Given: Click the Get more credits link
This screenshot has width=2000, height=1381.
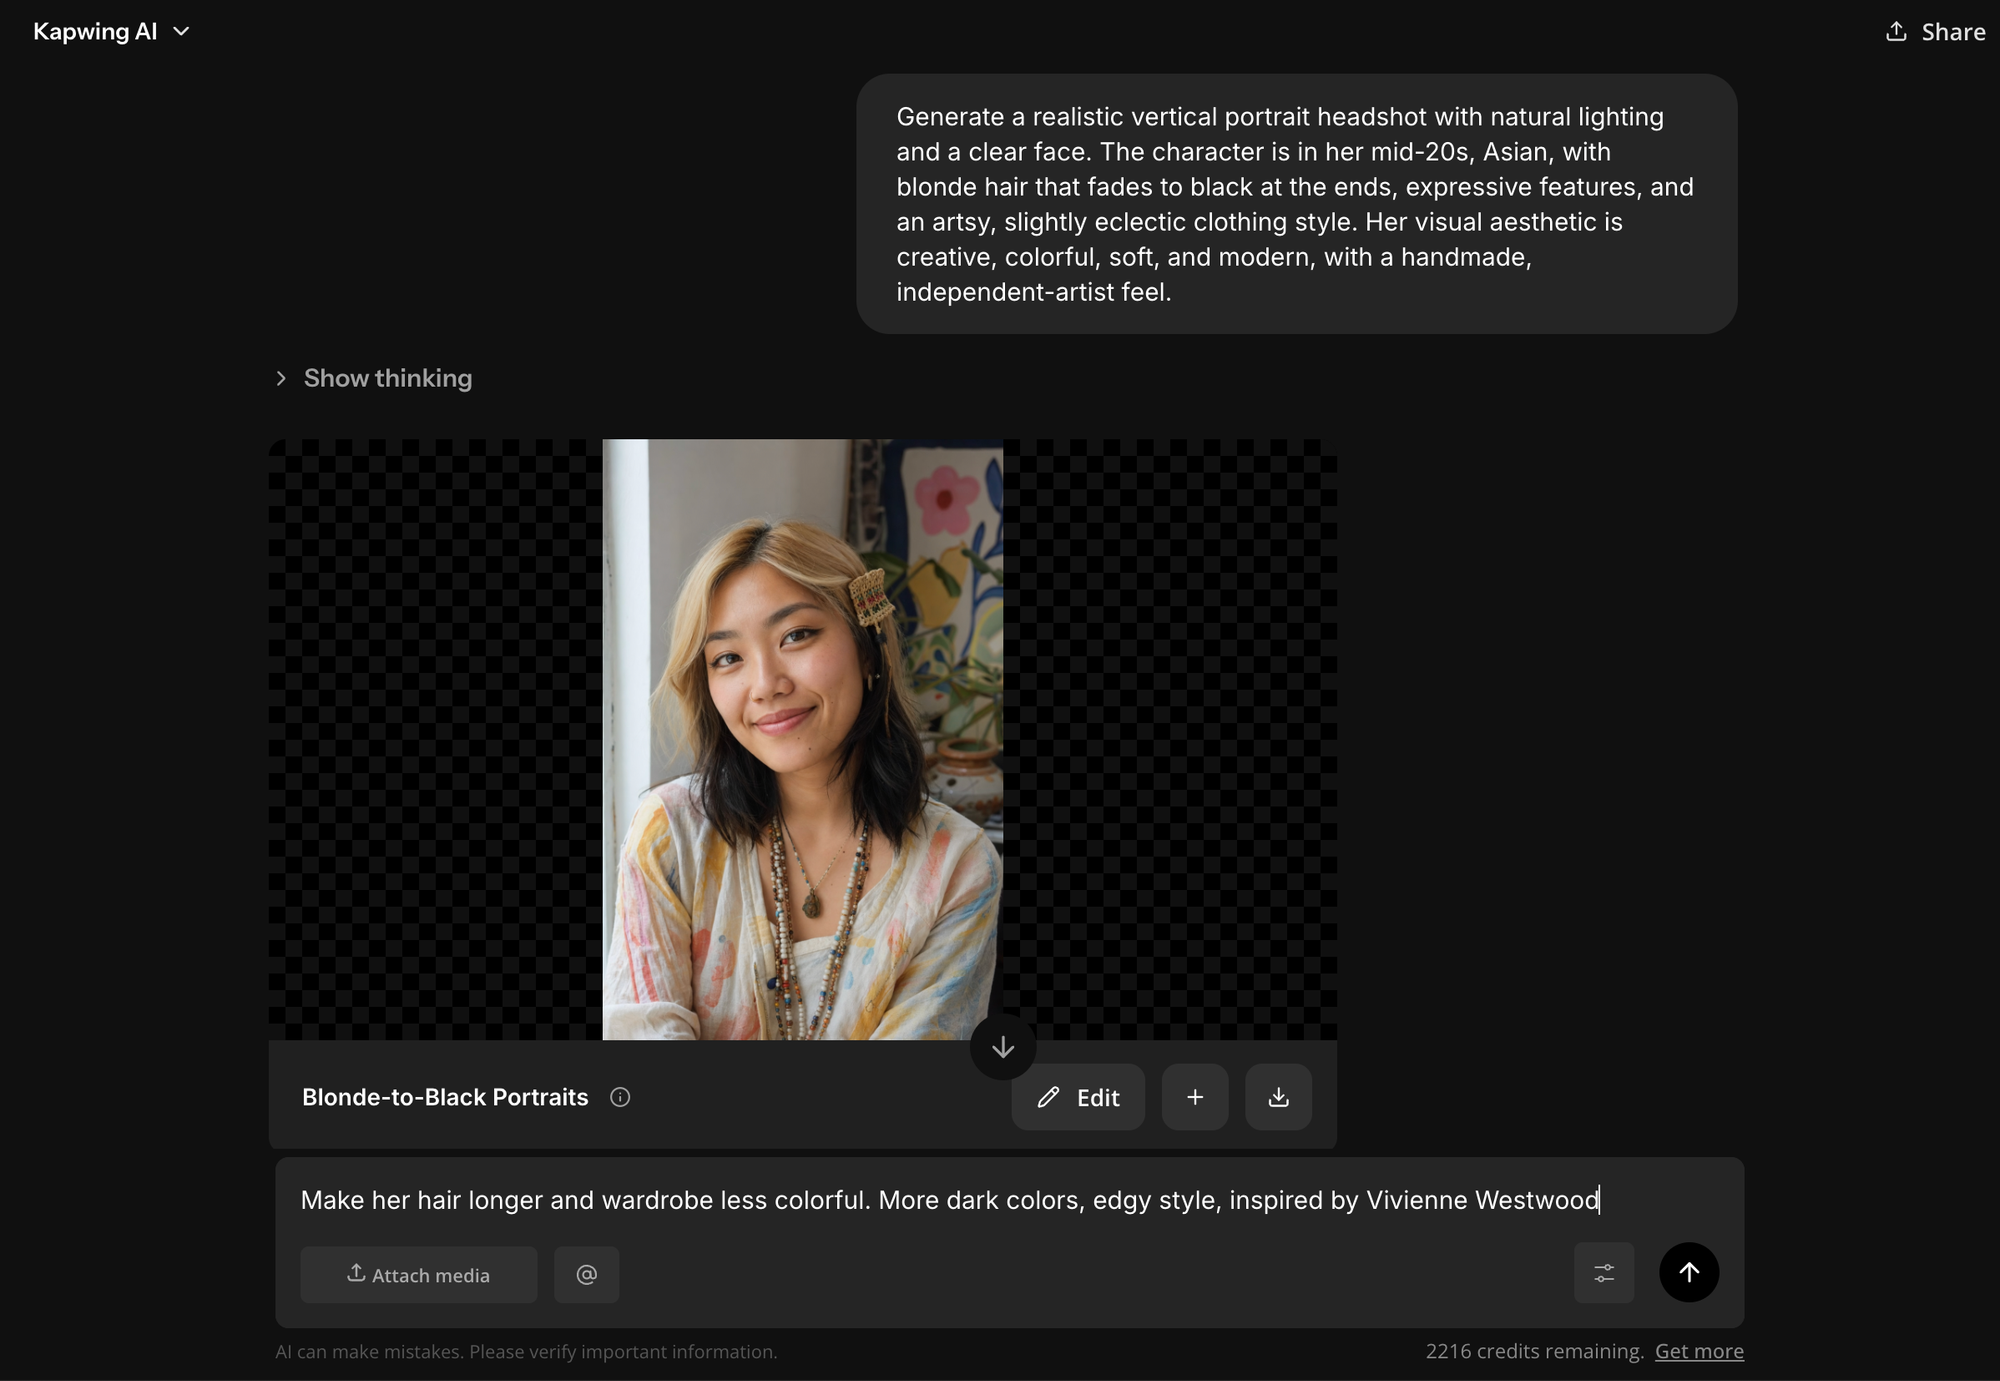Looking at the screenshot, I should [x=1699, y=1351].
